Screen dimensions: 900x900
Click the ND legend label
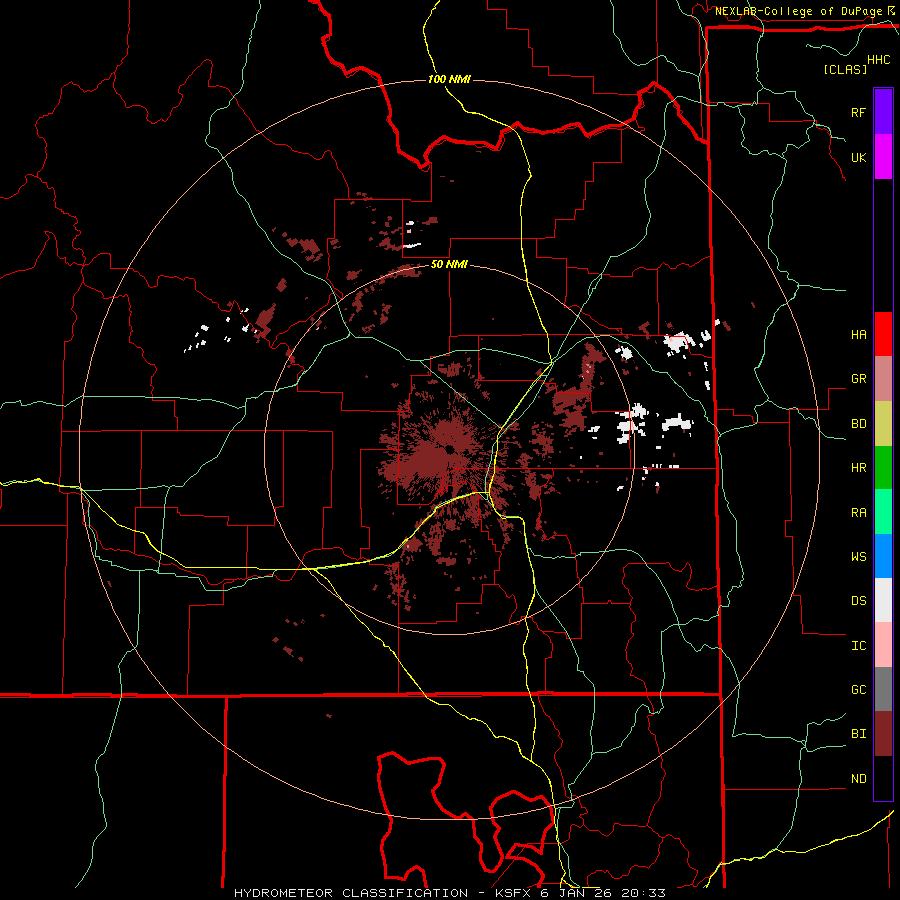858,779
